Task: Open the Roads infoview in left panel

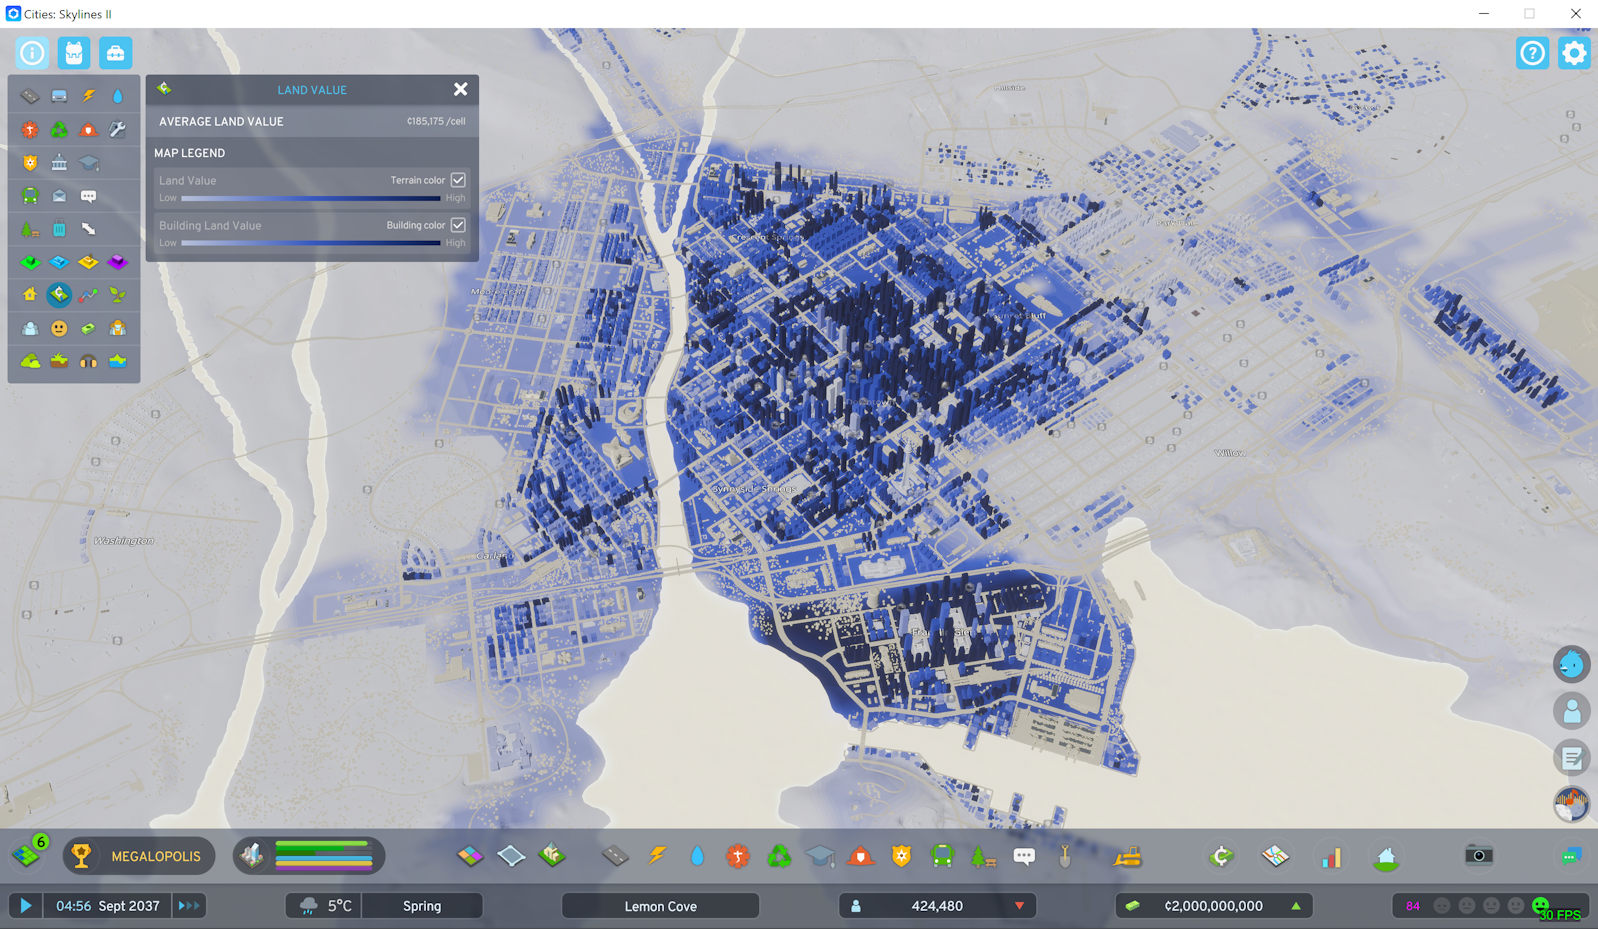Action: [x=30, y=96]
